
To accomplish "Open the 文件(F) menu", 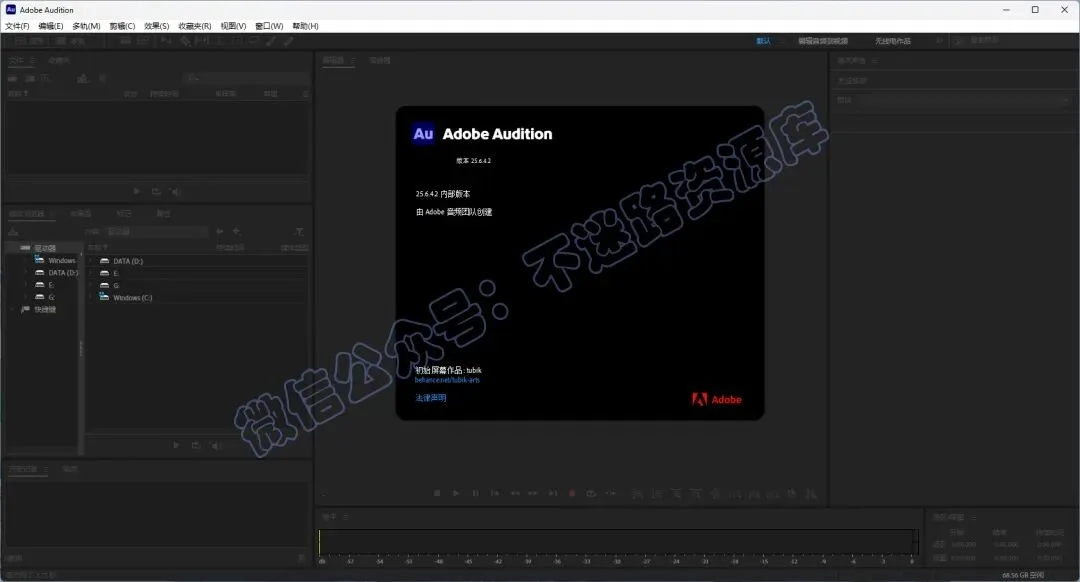I will tap(17, 26).
